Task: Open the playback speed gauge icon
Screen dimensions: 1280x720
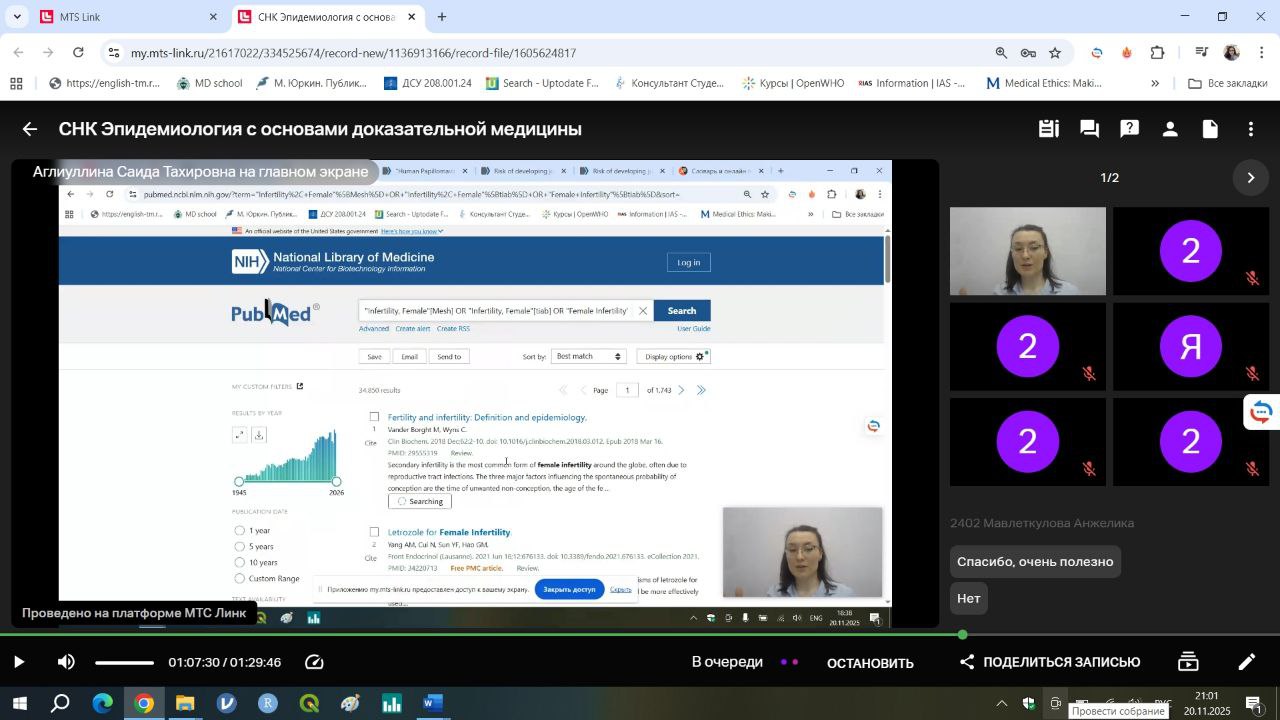Action: (x=314, y=662)
